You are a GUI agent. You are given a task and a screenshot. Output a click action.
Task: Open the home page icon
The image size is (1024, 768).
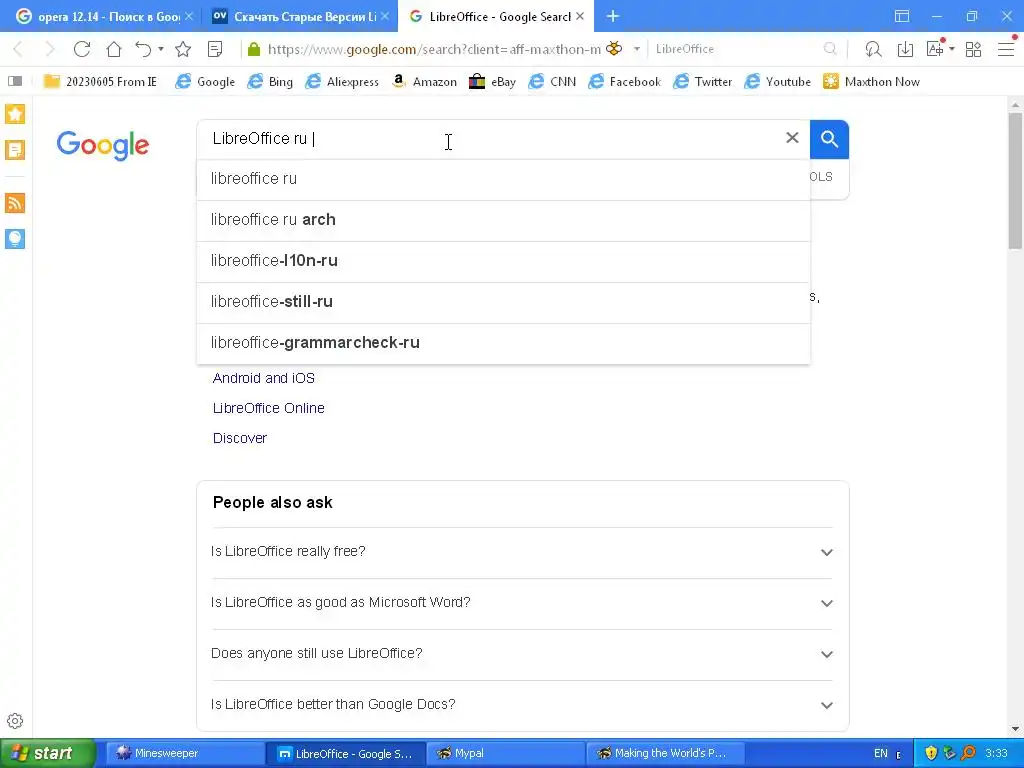(114, 49)
